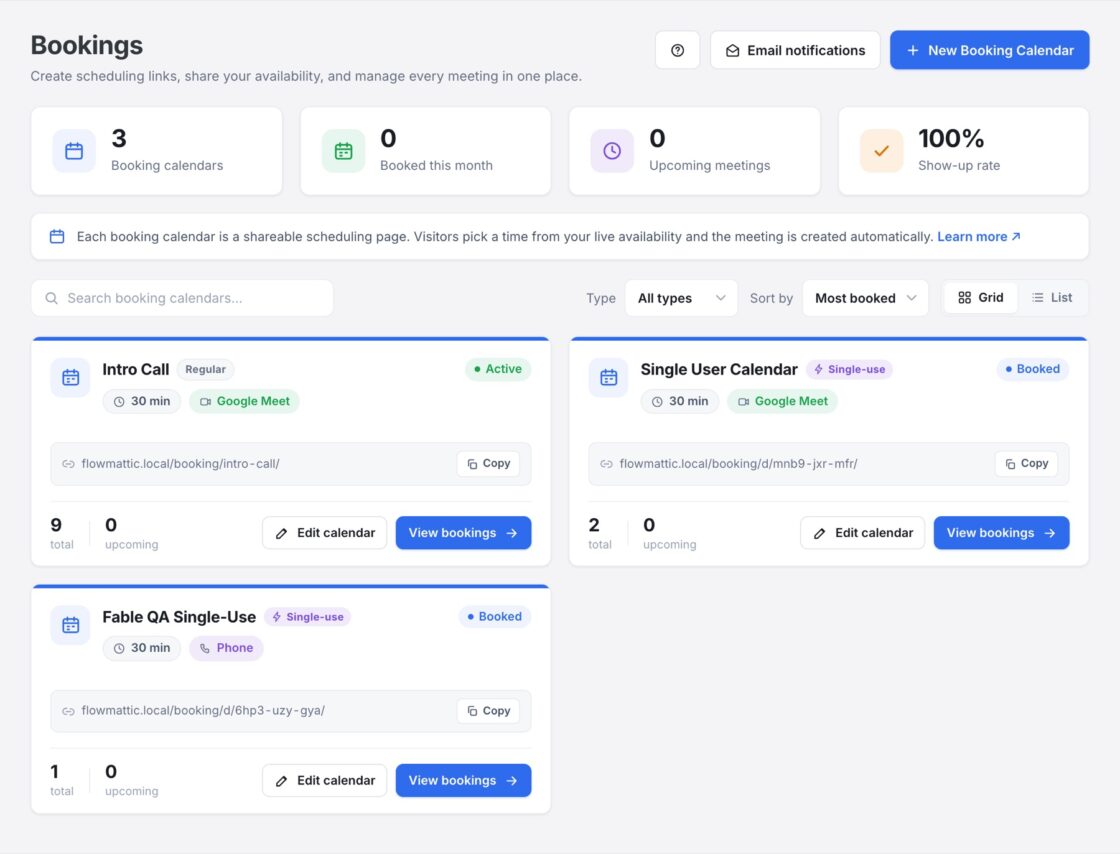The image size is (1120, 854).
Task: Click the clock icon in Intro Call's 30 min tag
Action: (x=119, y=401)
